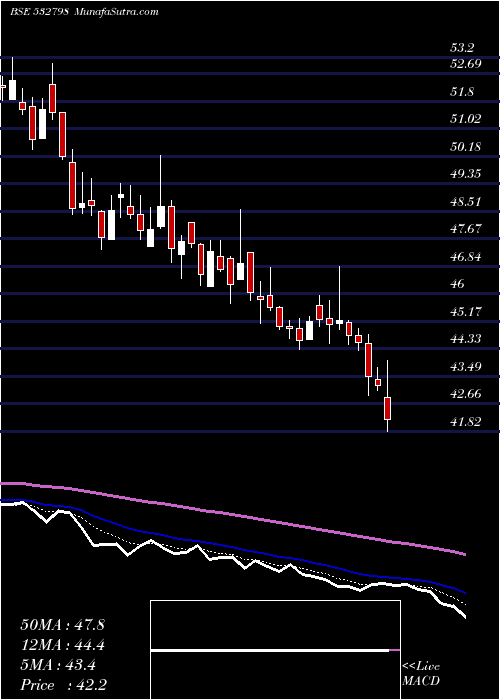This screenshot has width=500, height=700.
Task: Click the '50MA : 47.8' readout
Action: (x=62, y=625)
